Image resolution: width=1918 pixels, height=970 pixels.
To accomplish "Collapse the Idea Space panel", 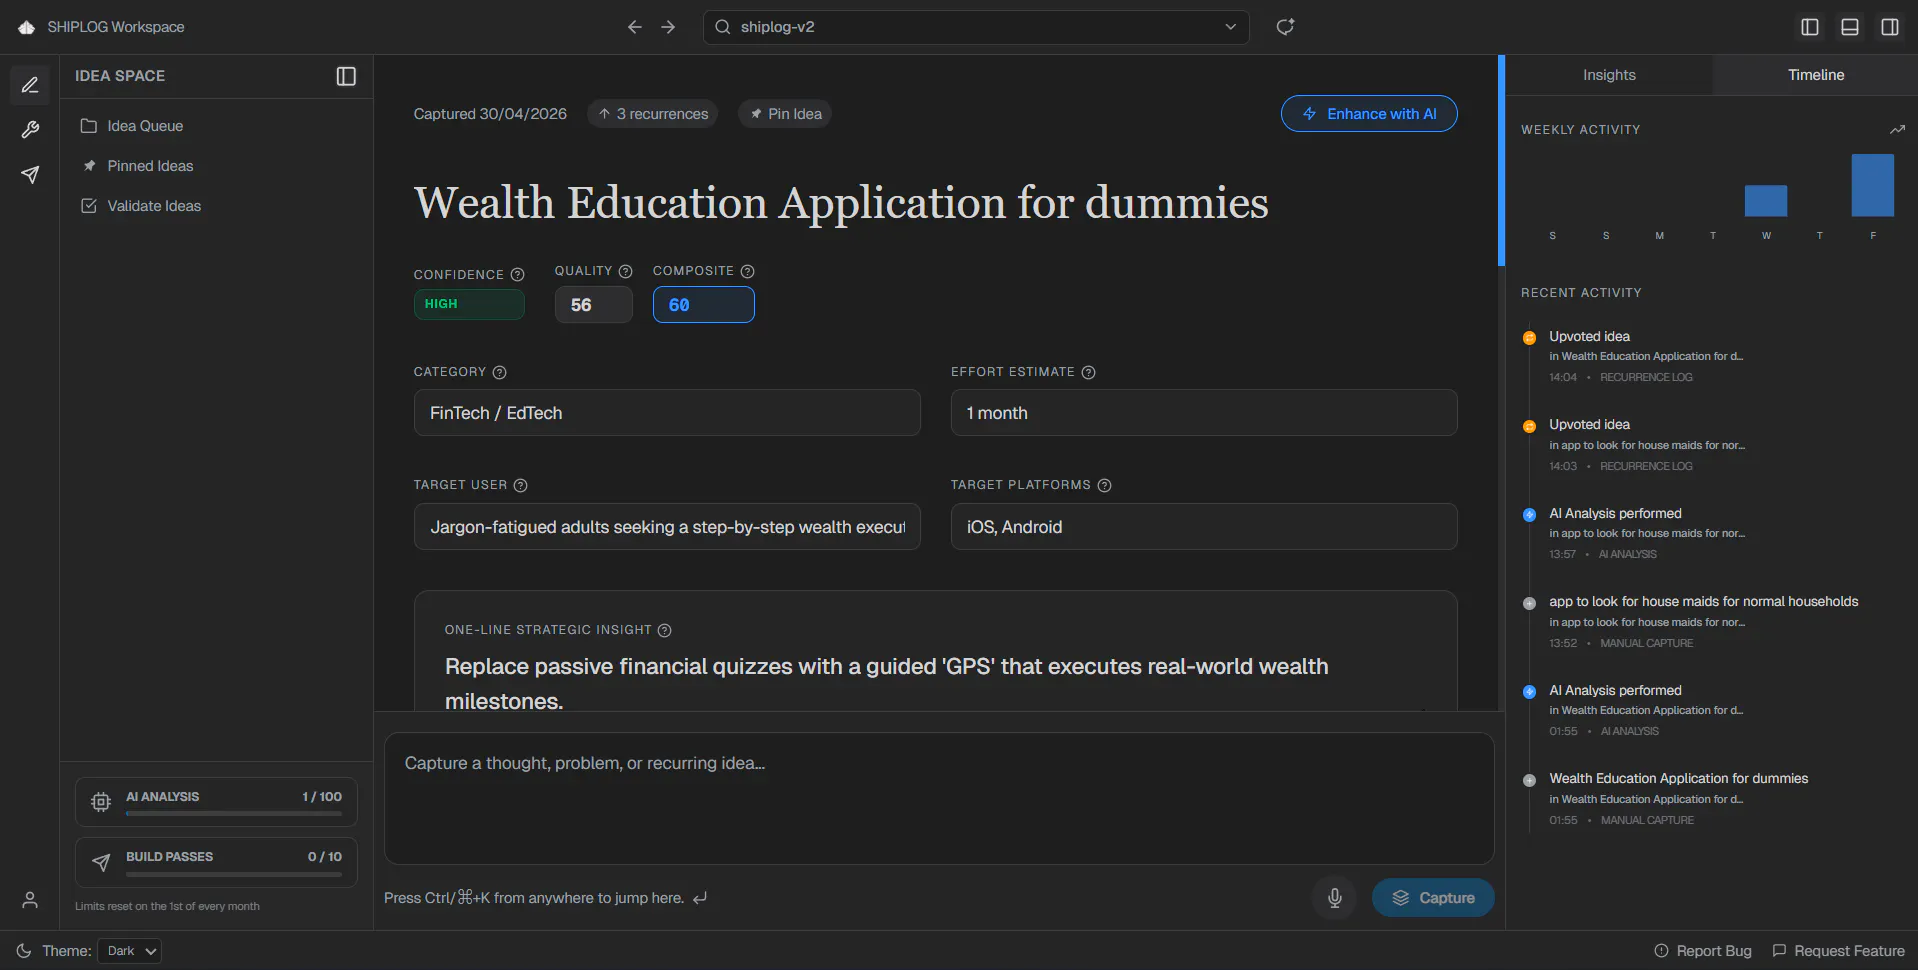I will (346, 76).
